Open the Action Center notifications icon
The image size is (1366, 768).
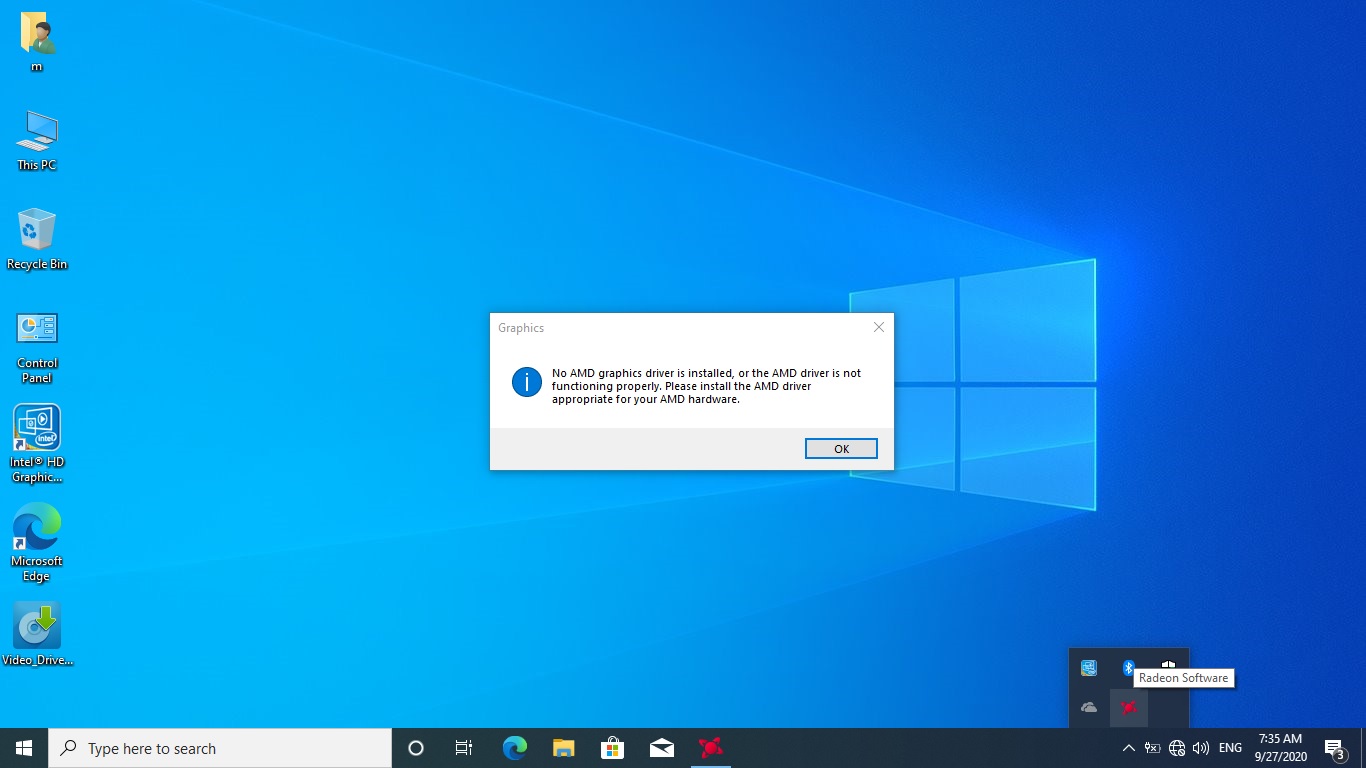pyautogui.click(x=1334, y=748)
